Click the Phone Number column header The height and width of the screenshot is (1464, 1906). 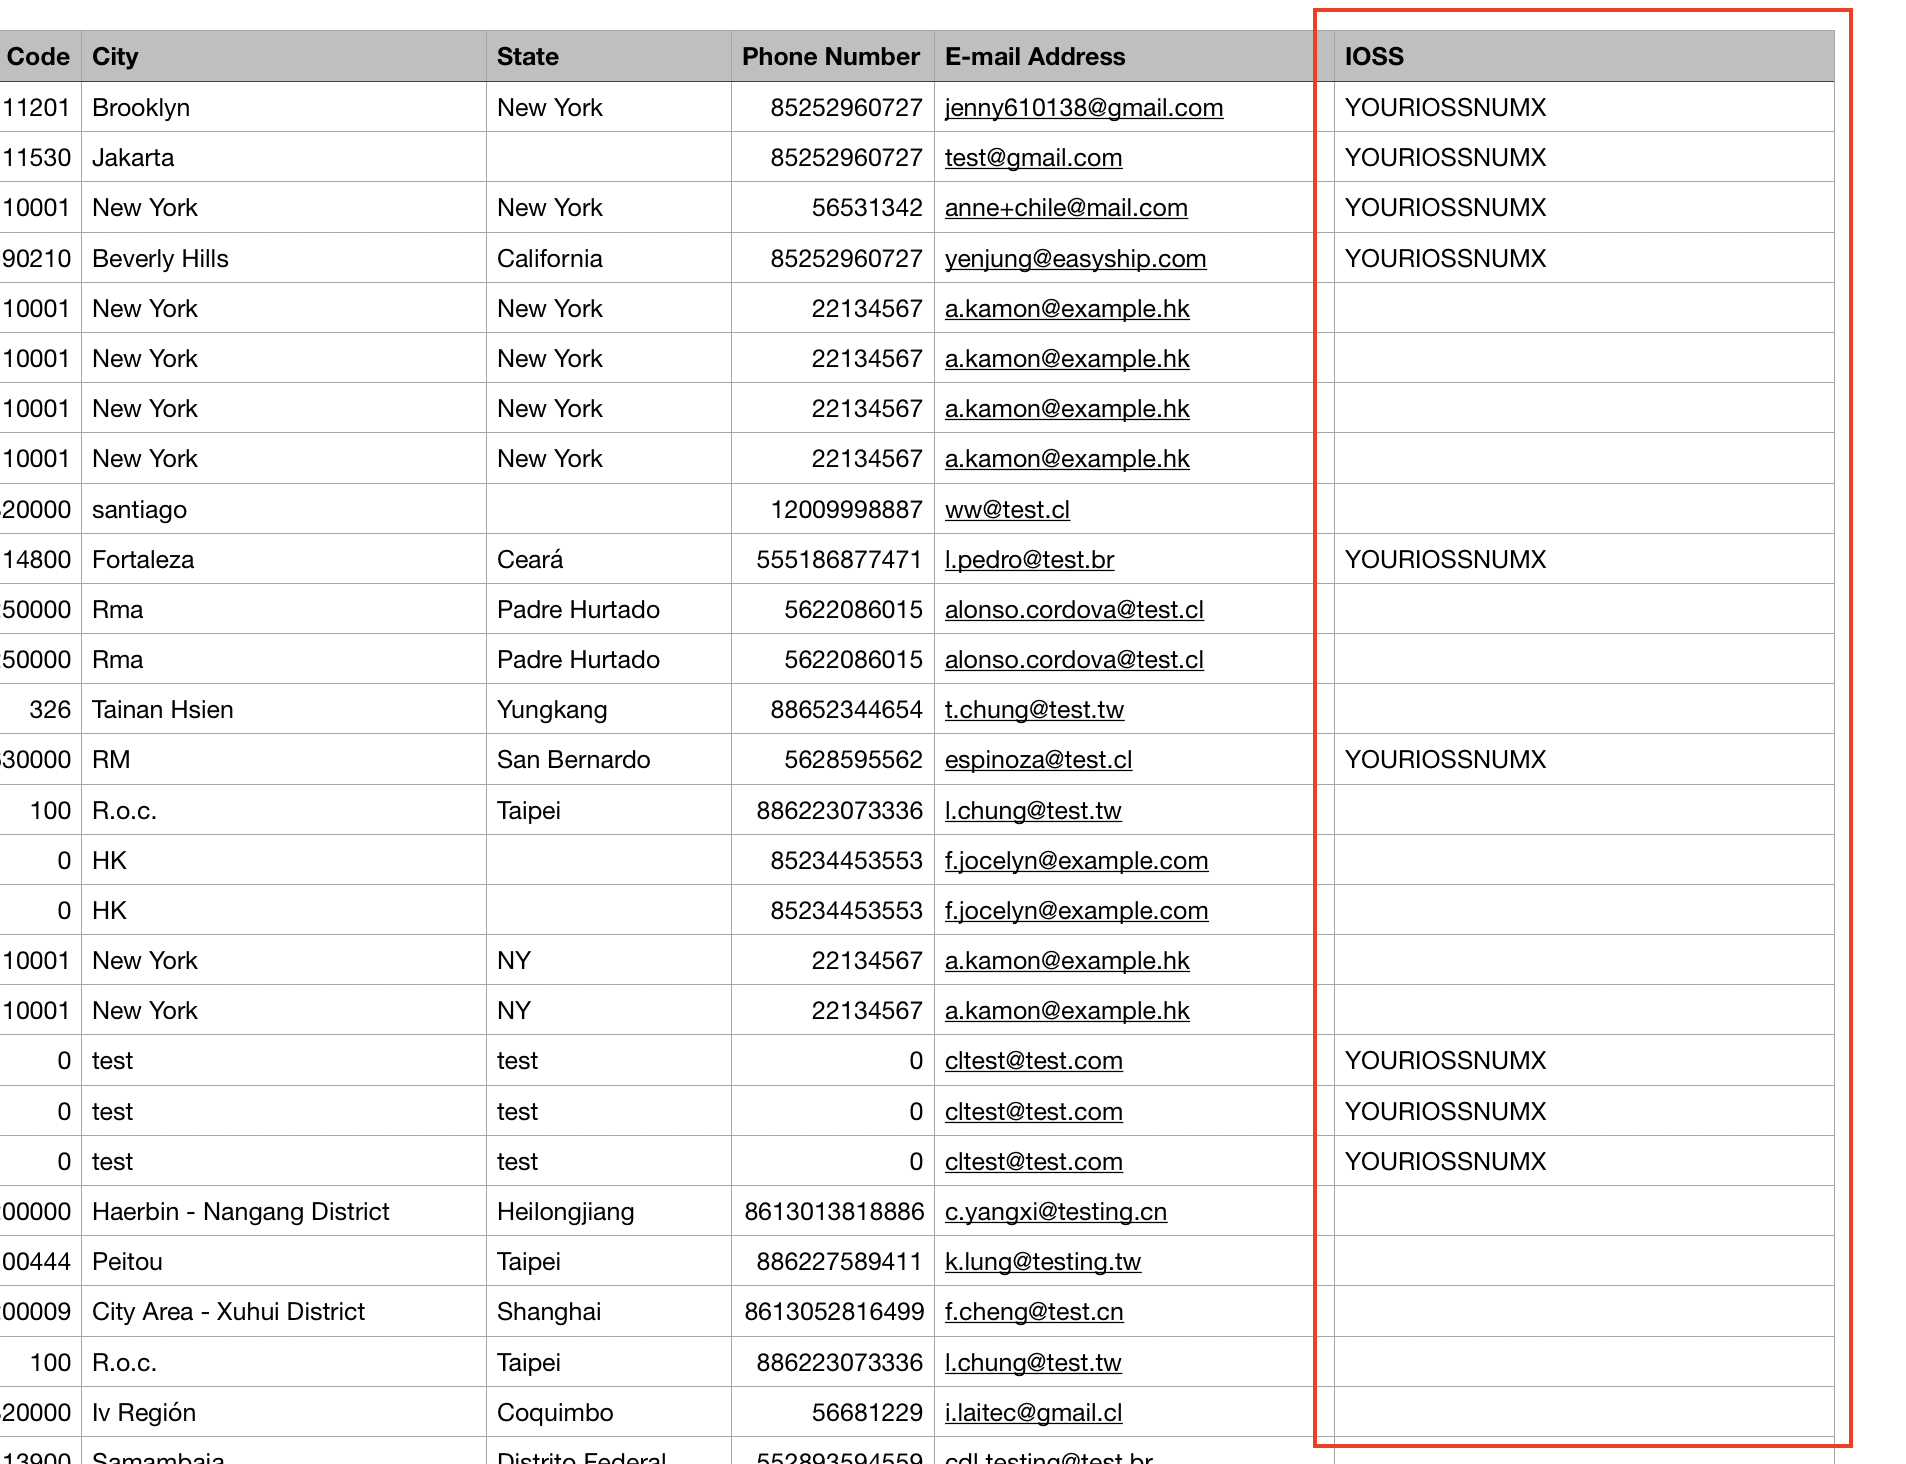[830, 56]
